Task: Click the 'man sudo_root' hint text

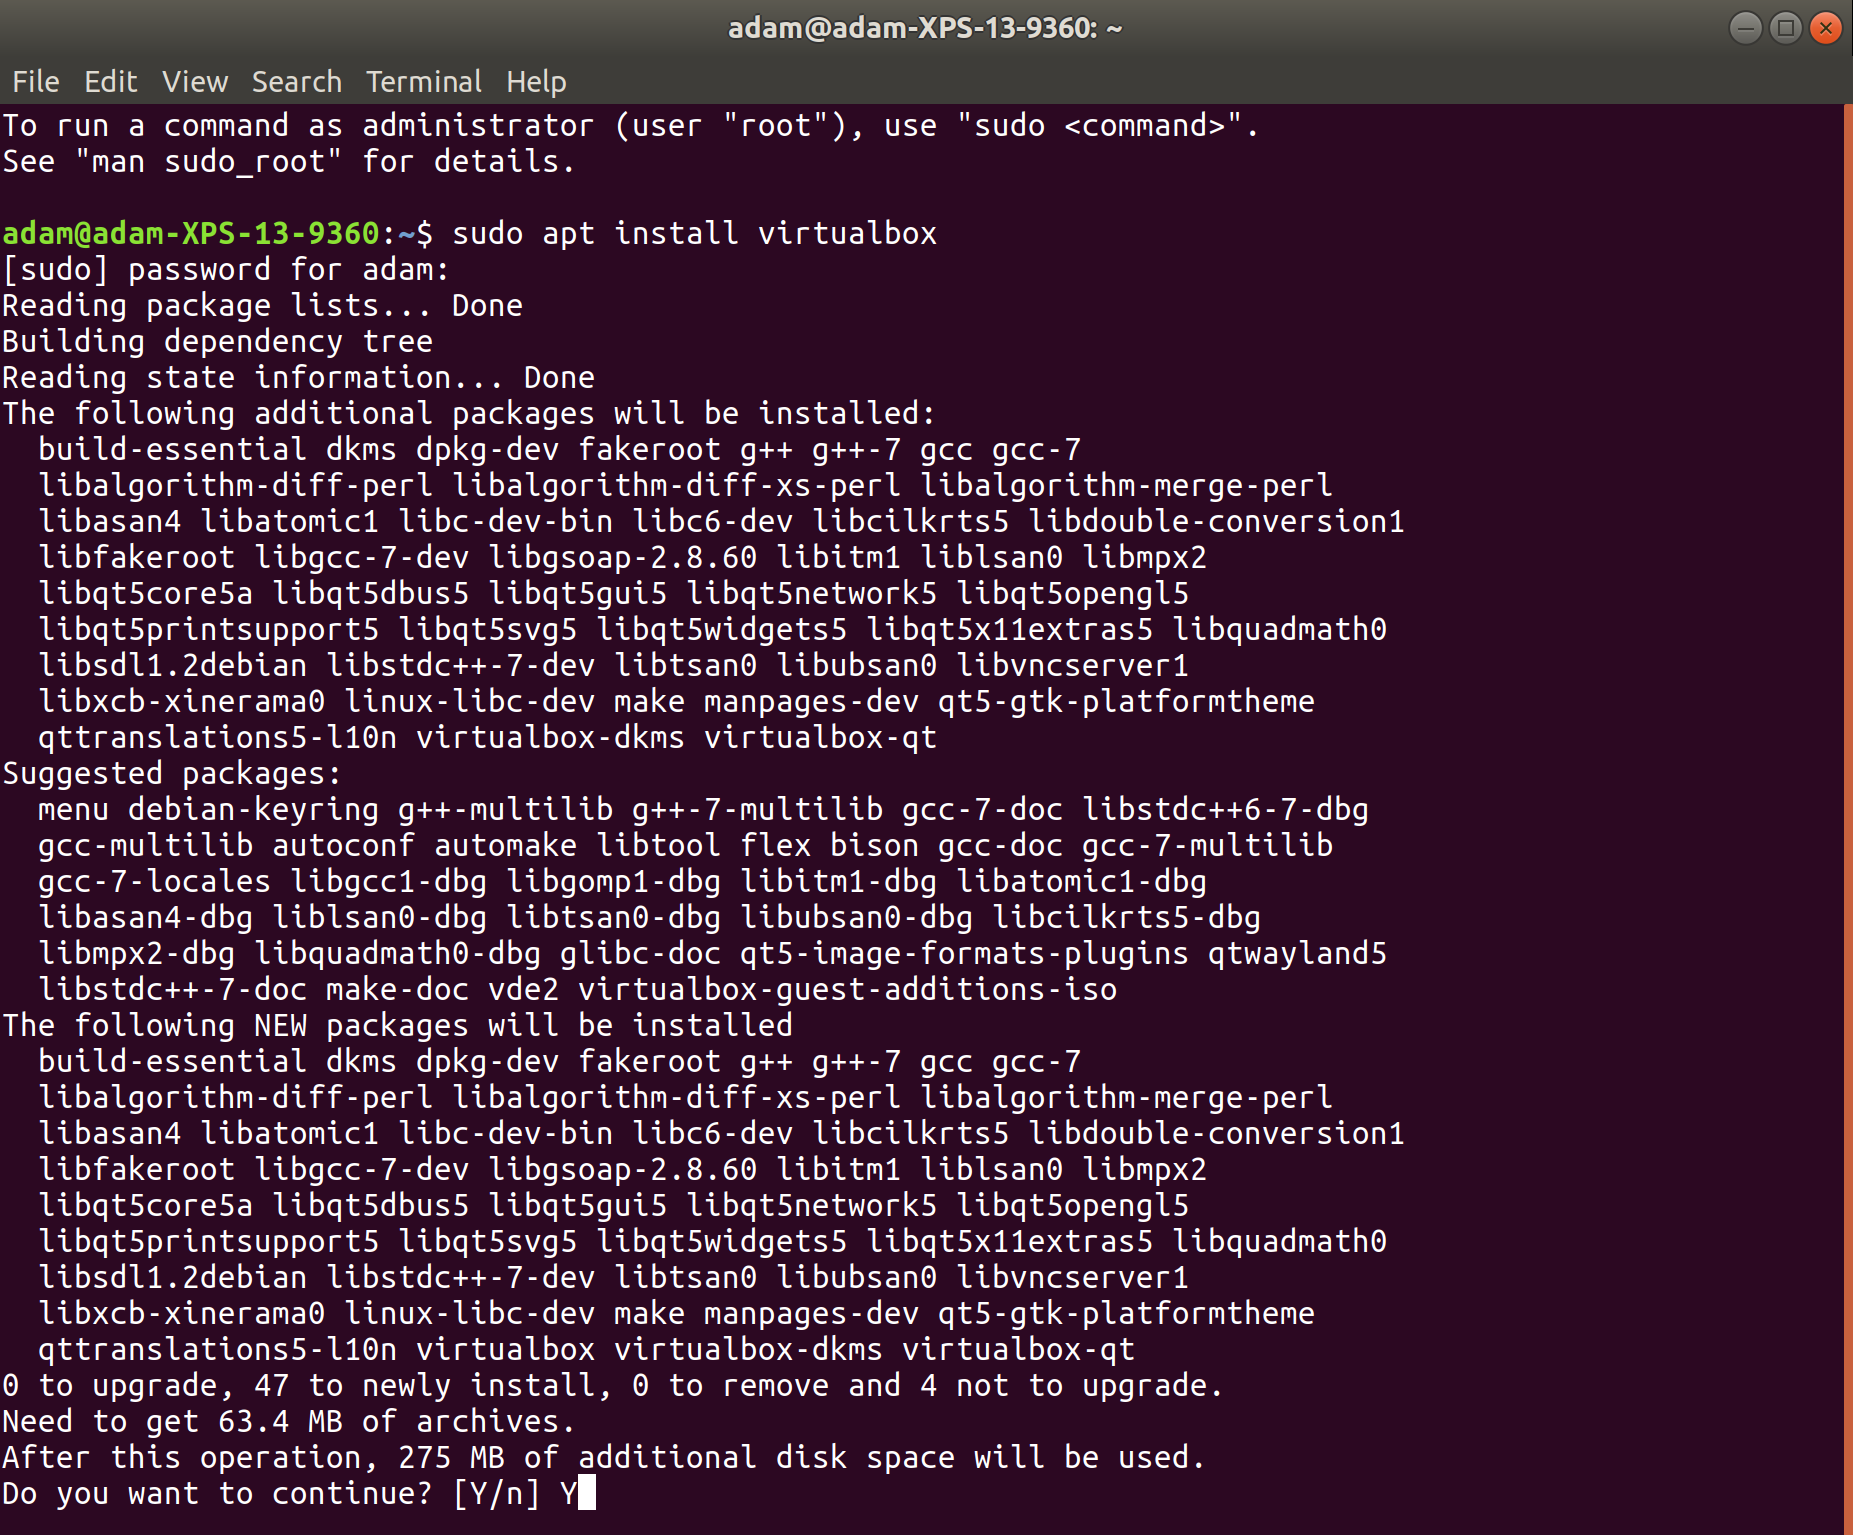Action: pos(208,161)
